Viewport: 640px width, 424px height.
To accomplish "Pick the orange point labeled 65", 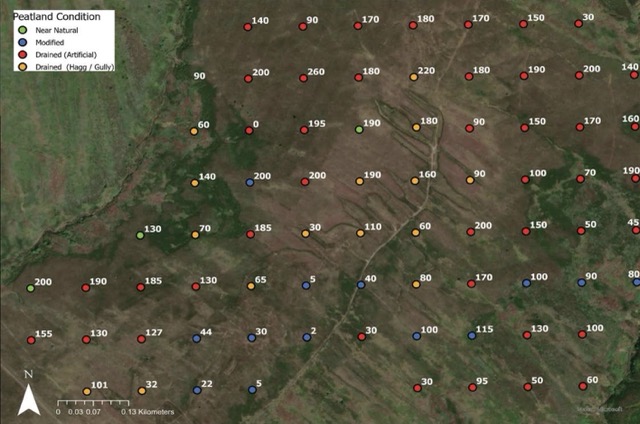I will tap(251, 286).
